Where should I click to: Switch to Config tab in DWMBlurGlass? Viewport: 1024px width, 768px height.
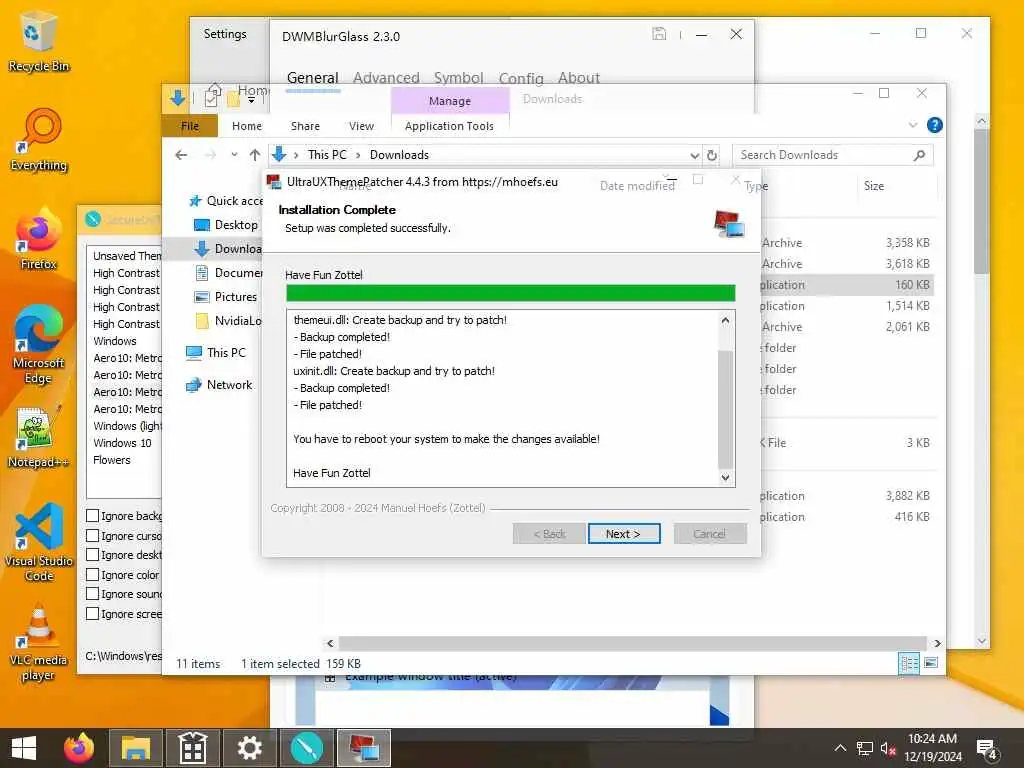(520, 78)
